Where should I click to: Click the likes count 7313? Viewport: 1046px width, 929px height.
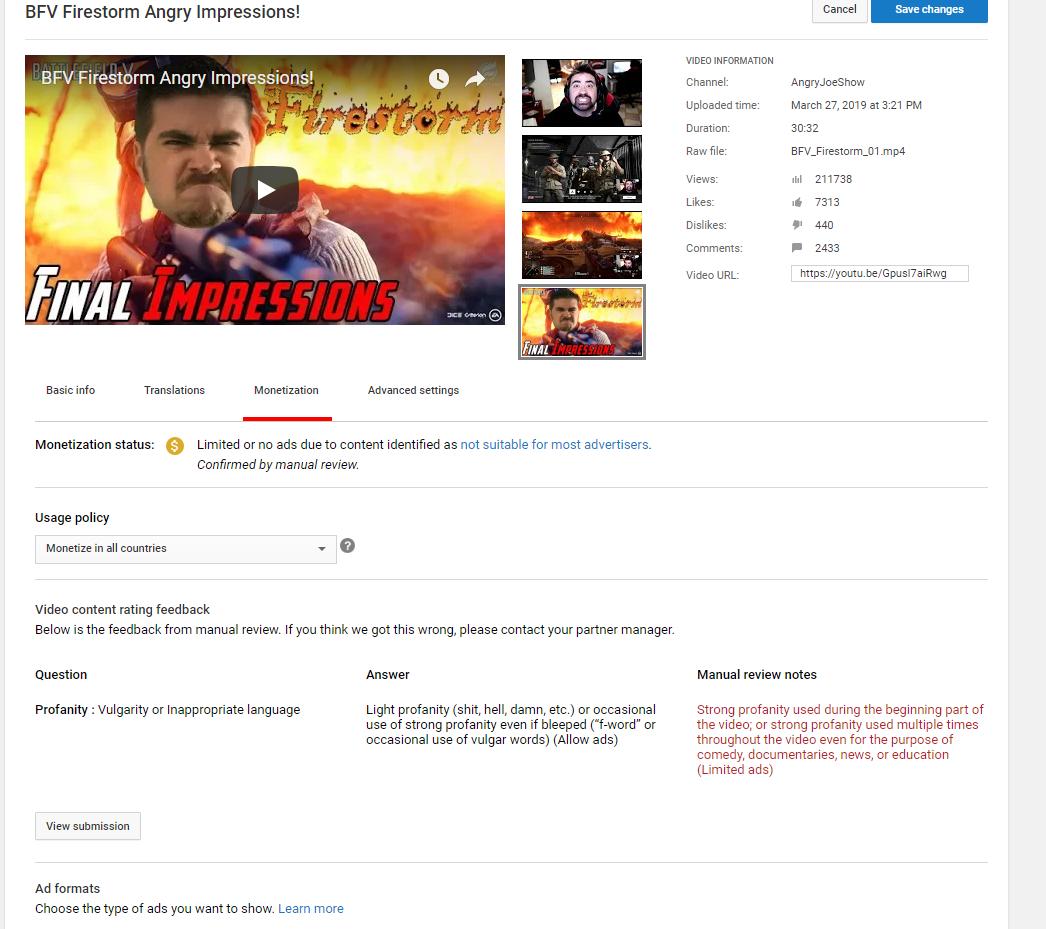coord(827,202)
